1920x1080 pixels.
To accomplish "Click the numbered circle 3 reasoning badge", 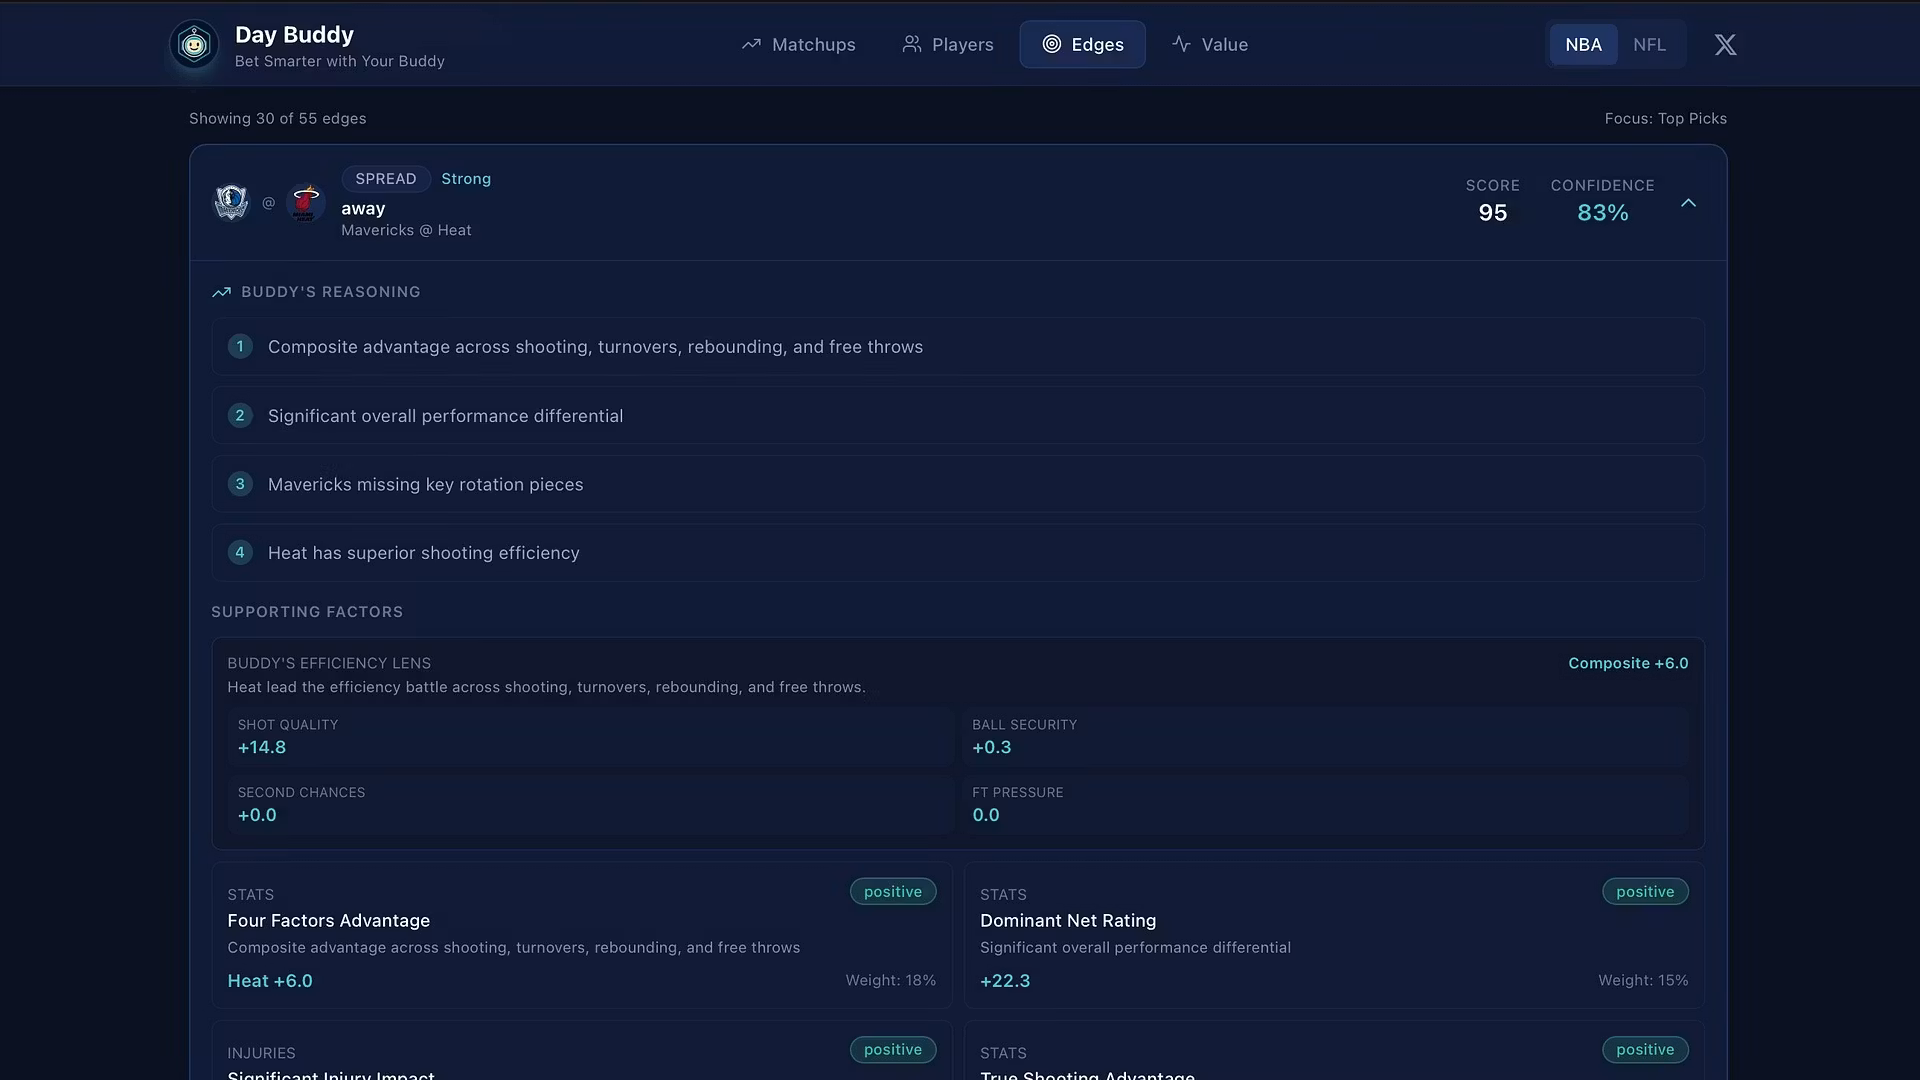I will pyautogui.click(x=240, y=484).
